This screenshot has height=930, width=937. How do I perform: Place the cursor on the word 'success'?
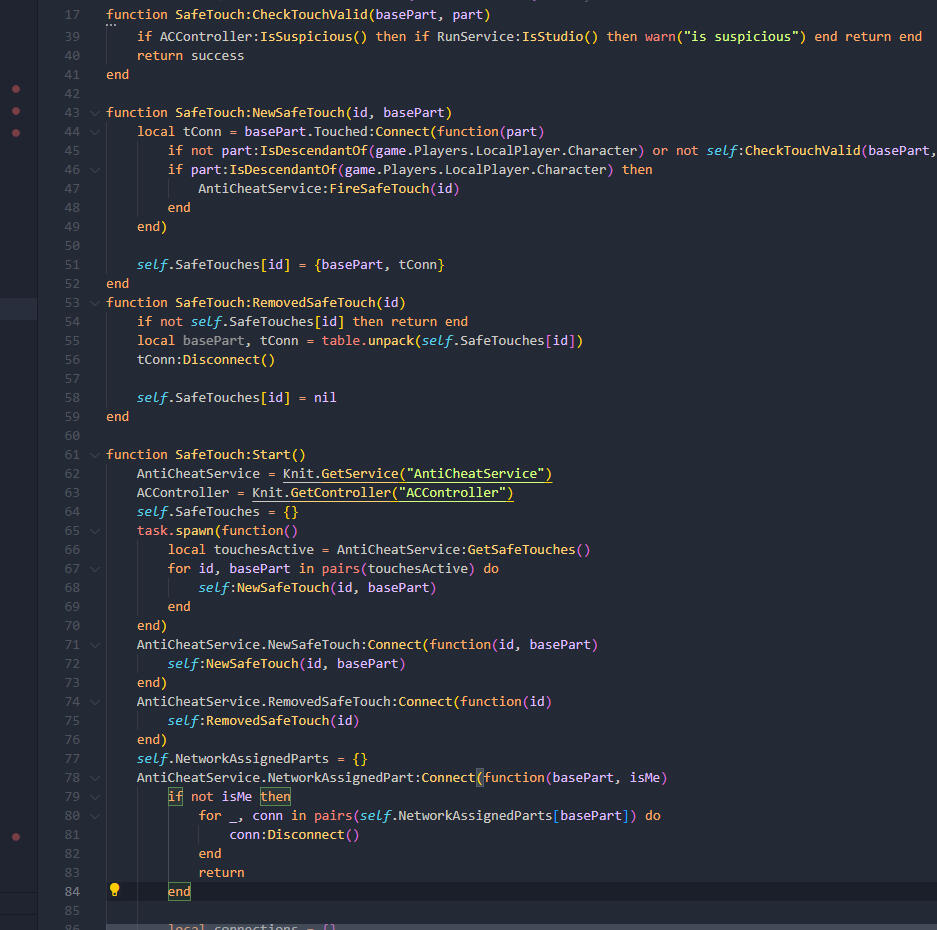click(x=222, y=55)
